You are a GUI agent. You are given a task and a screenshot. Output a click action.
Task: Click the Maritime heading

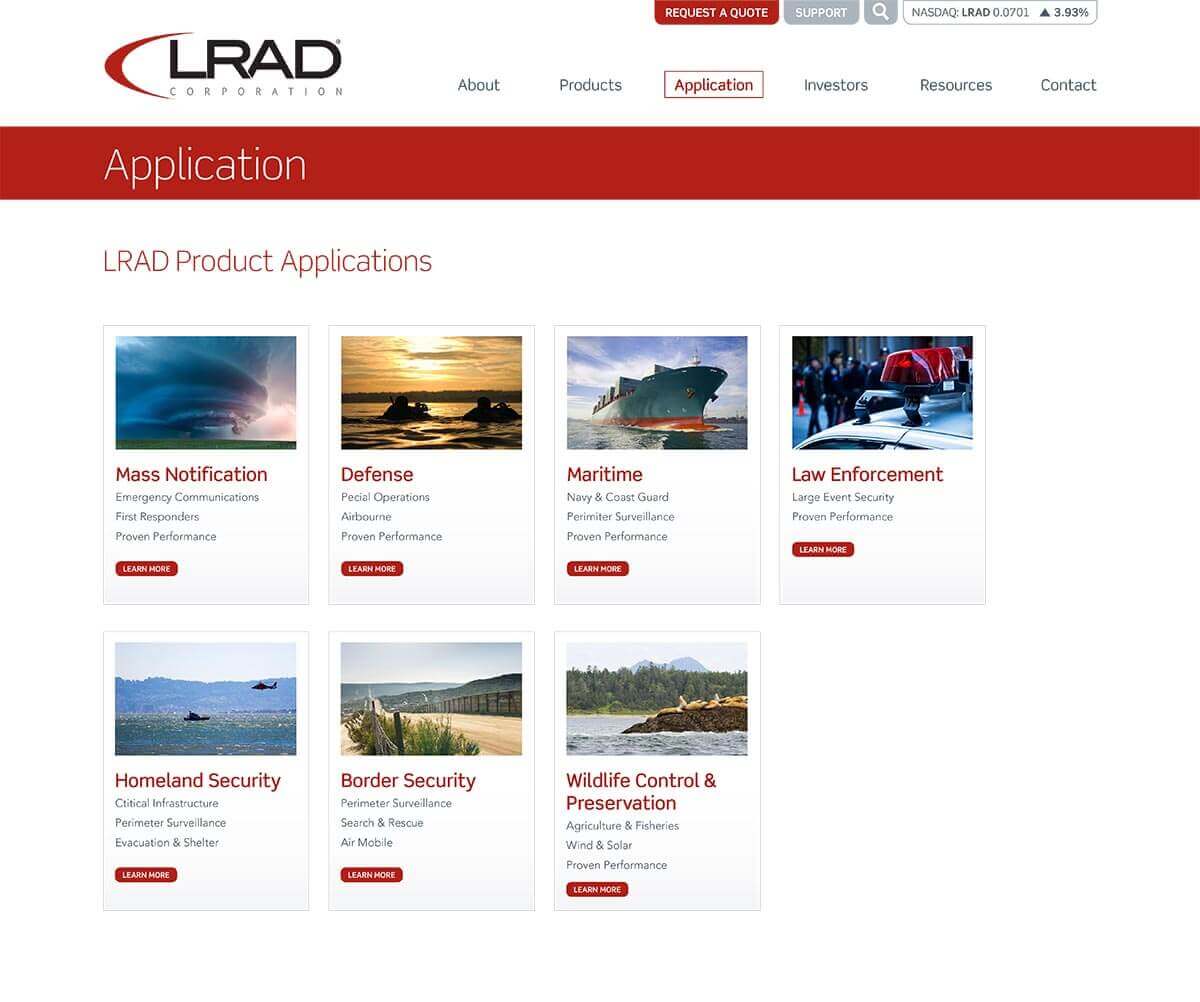tap(604, 474)
